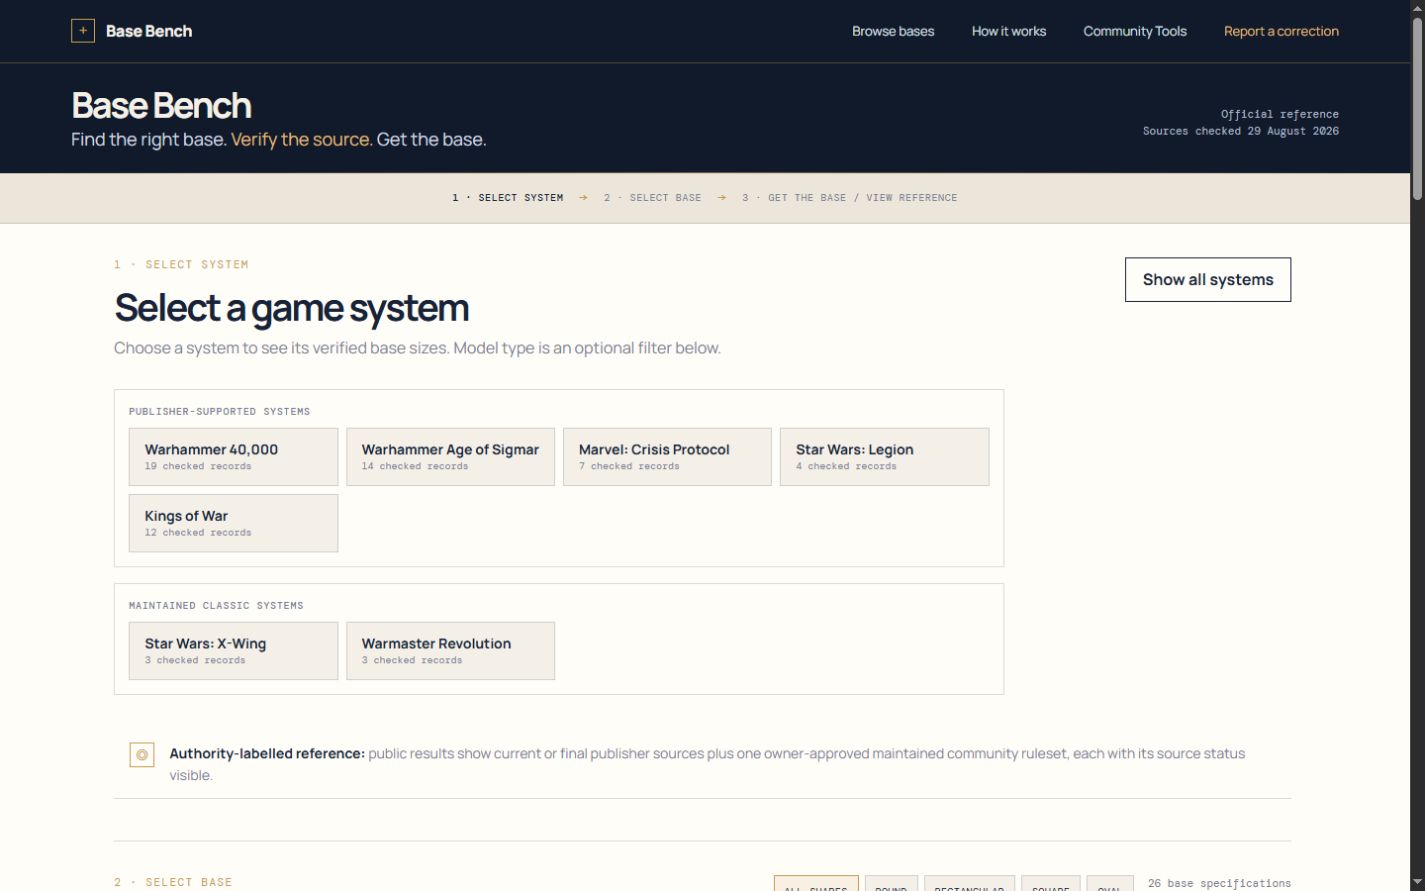
Task: Click the '26 base specifications' count
Action: tap(1219, 883)
